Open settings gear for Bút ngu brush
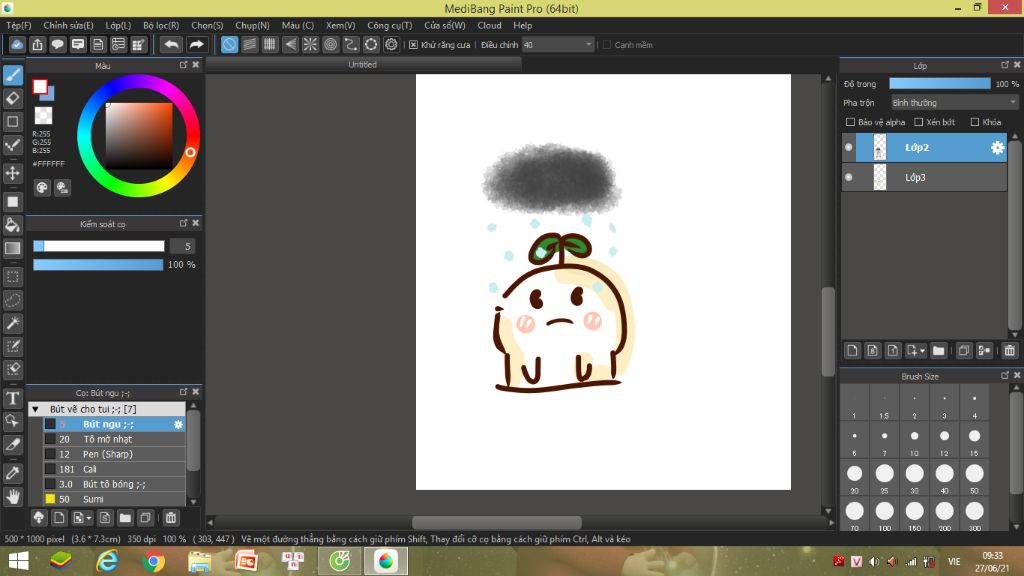 178,424
